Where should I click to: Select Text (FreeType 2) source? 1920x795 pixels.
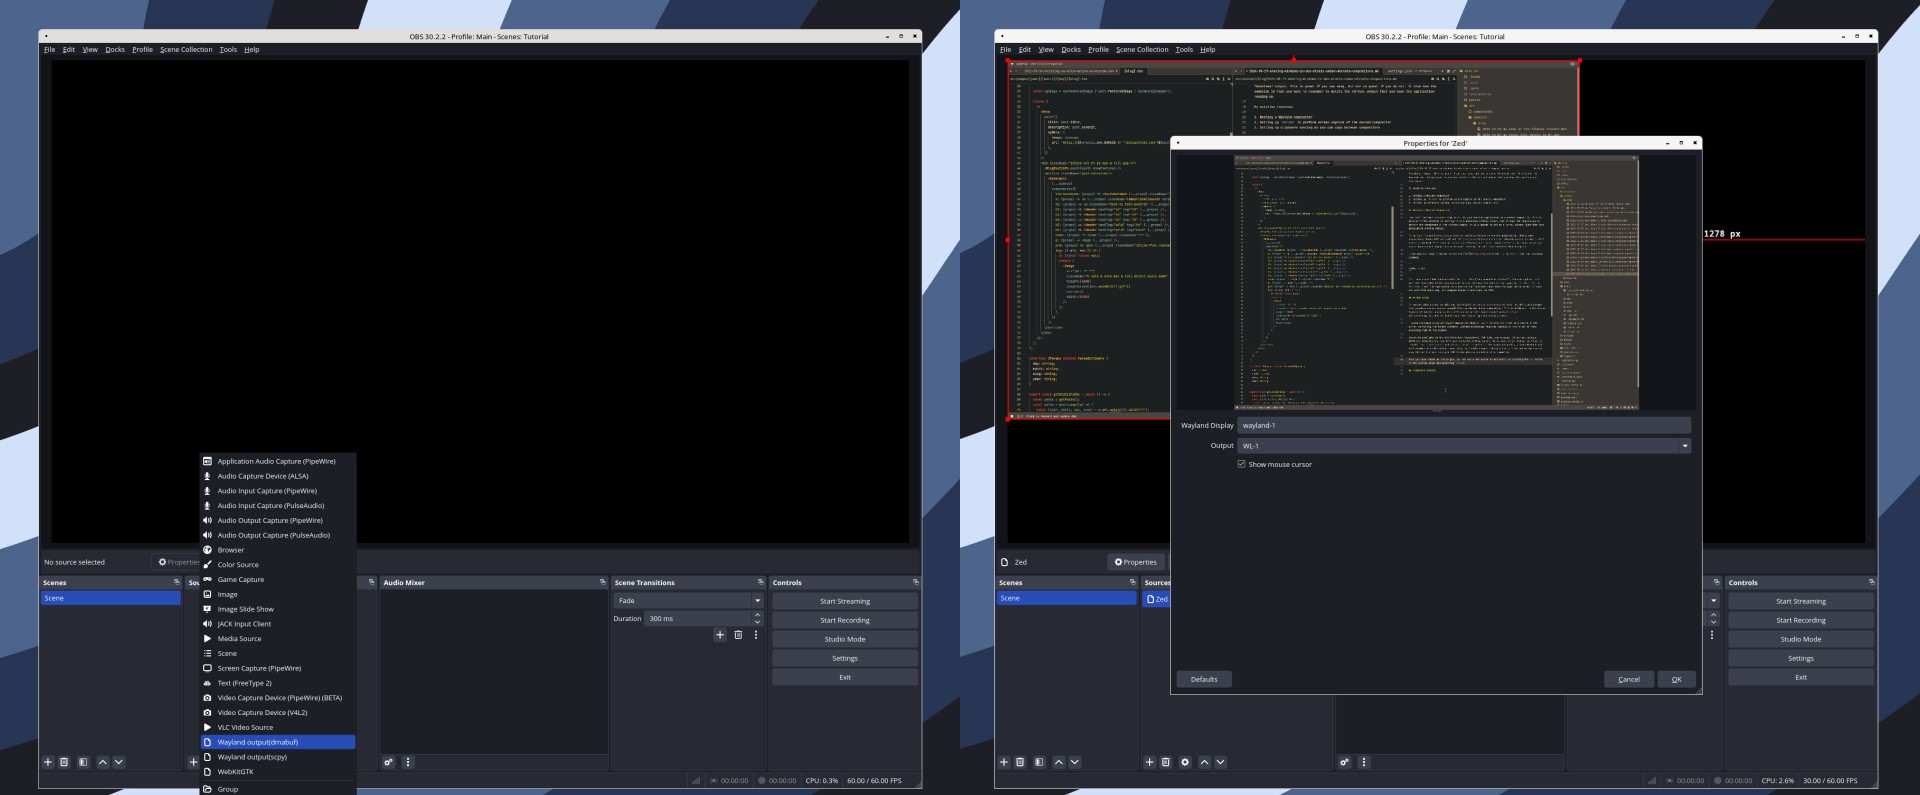(x=278, y=683)
